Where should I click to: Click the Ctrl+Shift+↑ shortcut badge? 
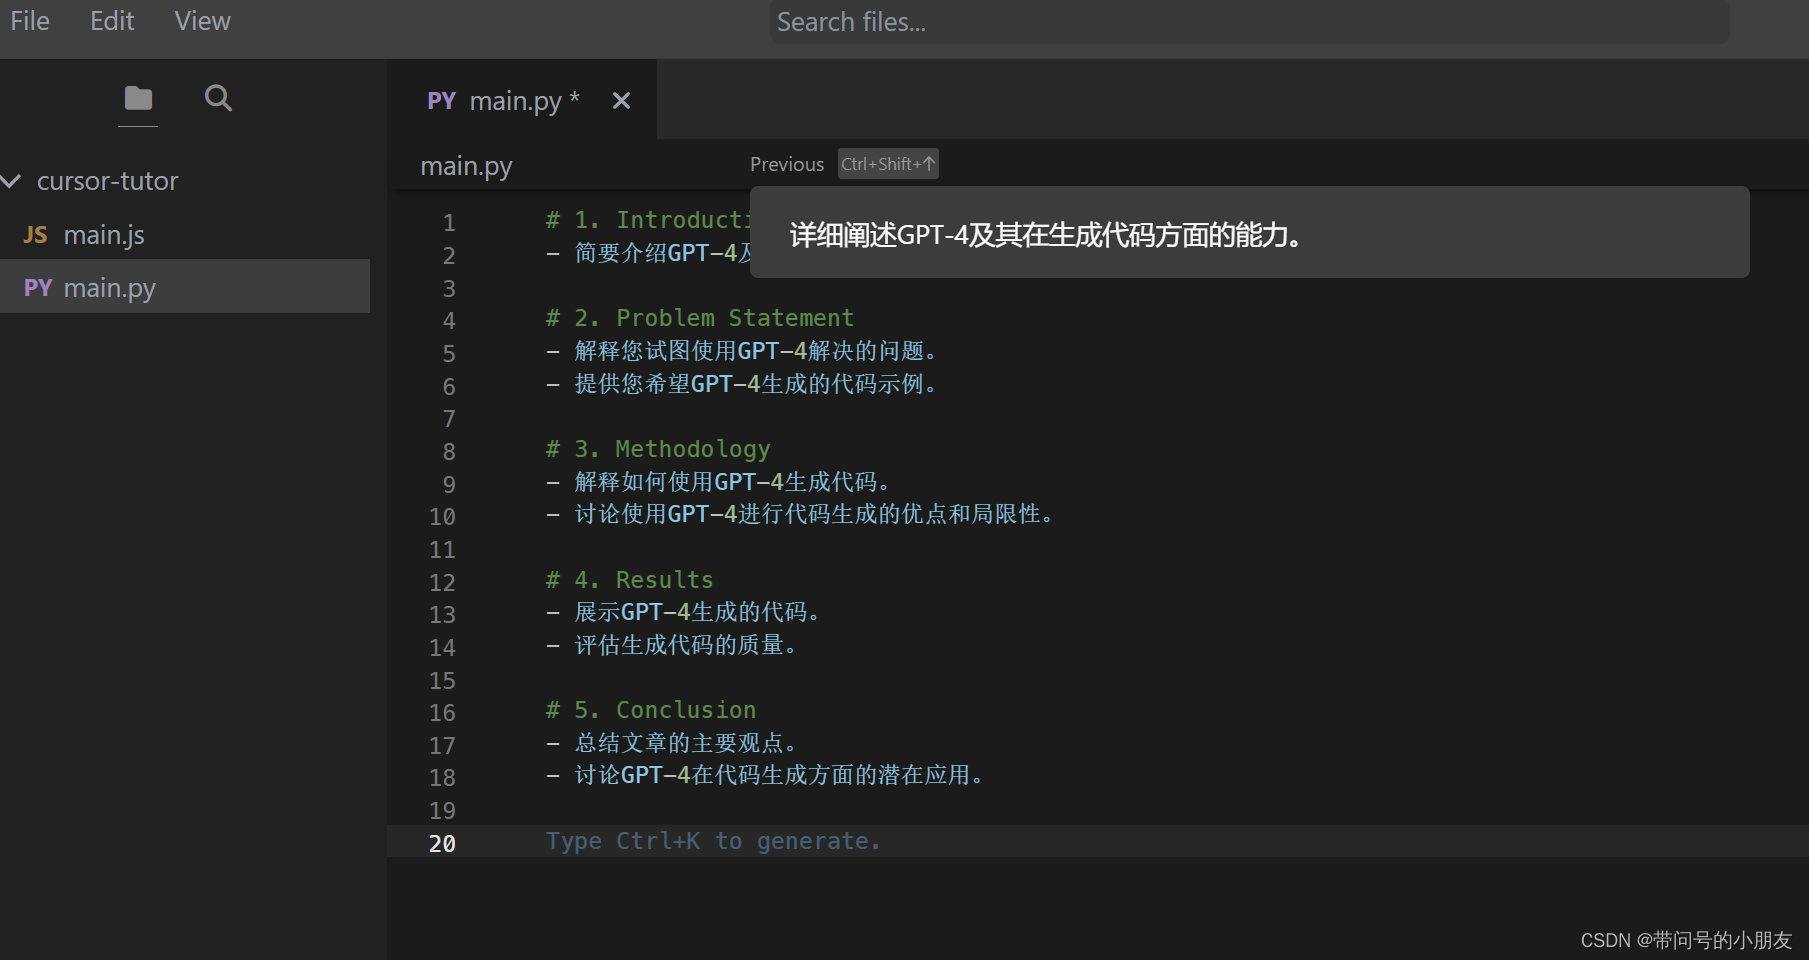tap(888, 164)
